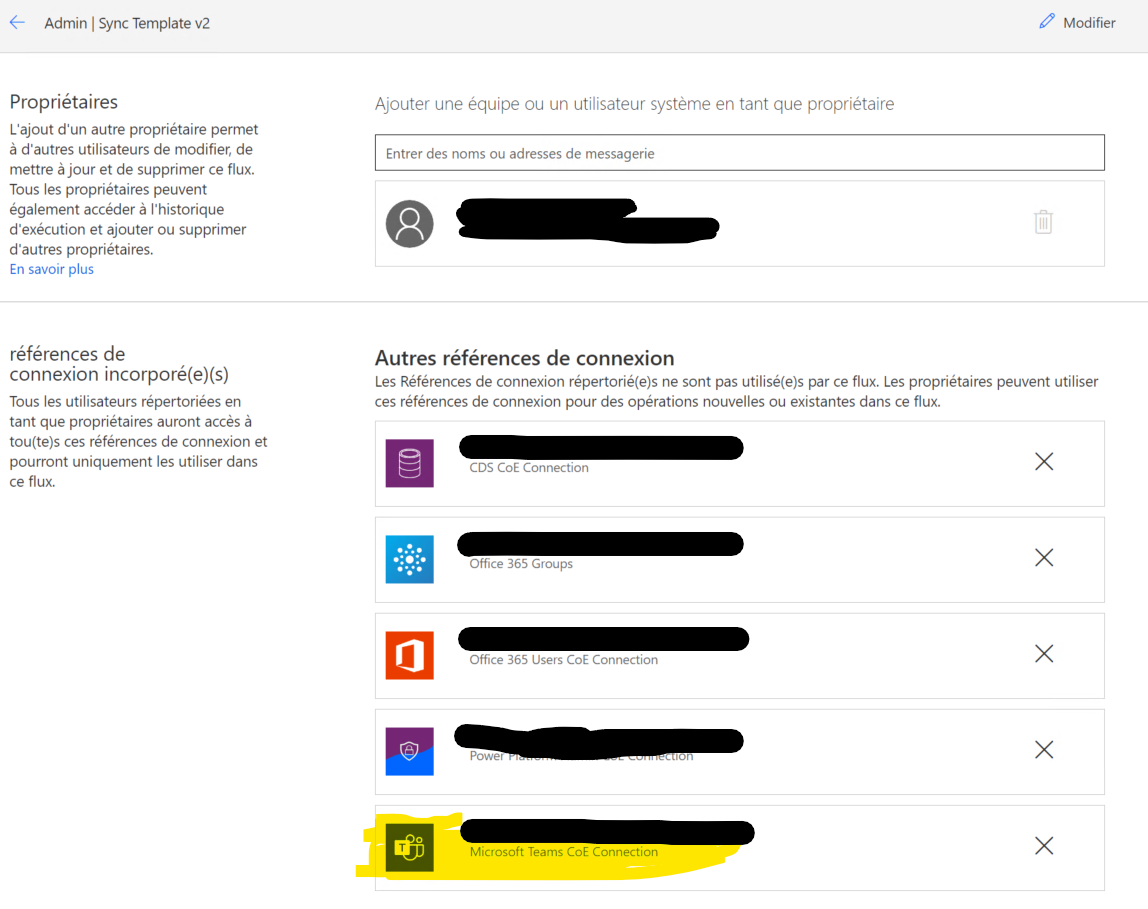Select the Office 365 Groups label
The image size is (1148, 909).
521,564
